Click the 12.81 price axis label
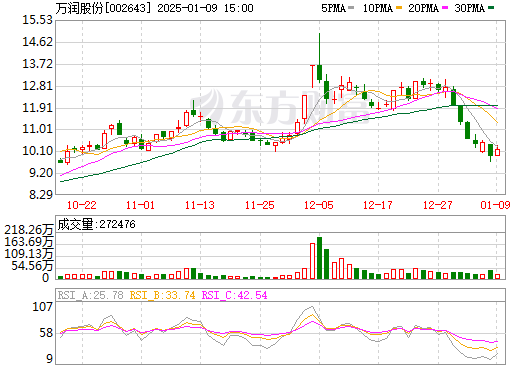 pyautogui.click(x=38, y=86)
